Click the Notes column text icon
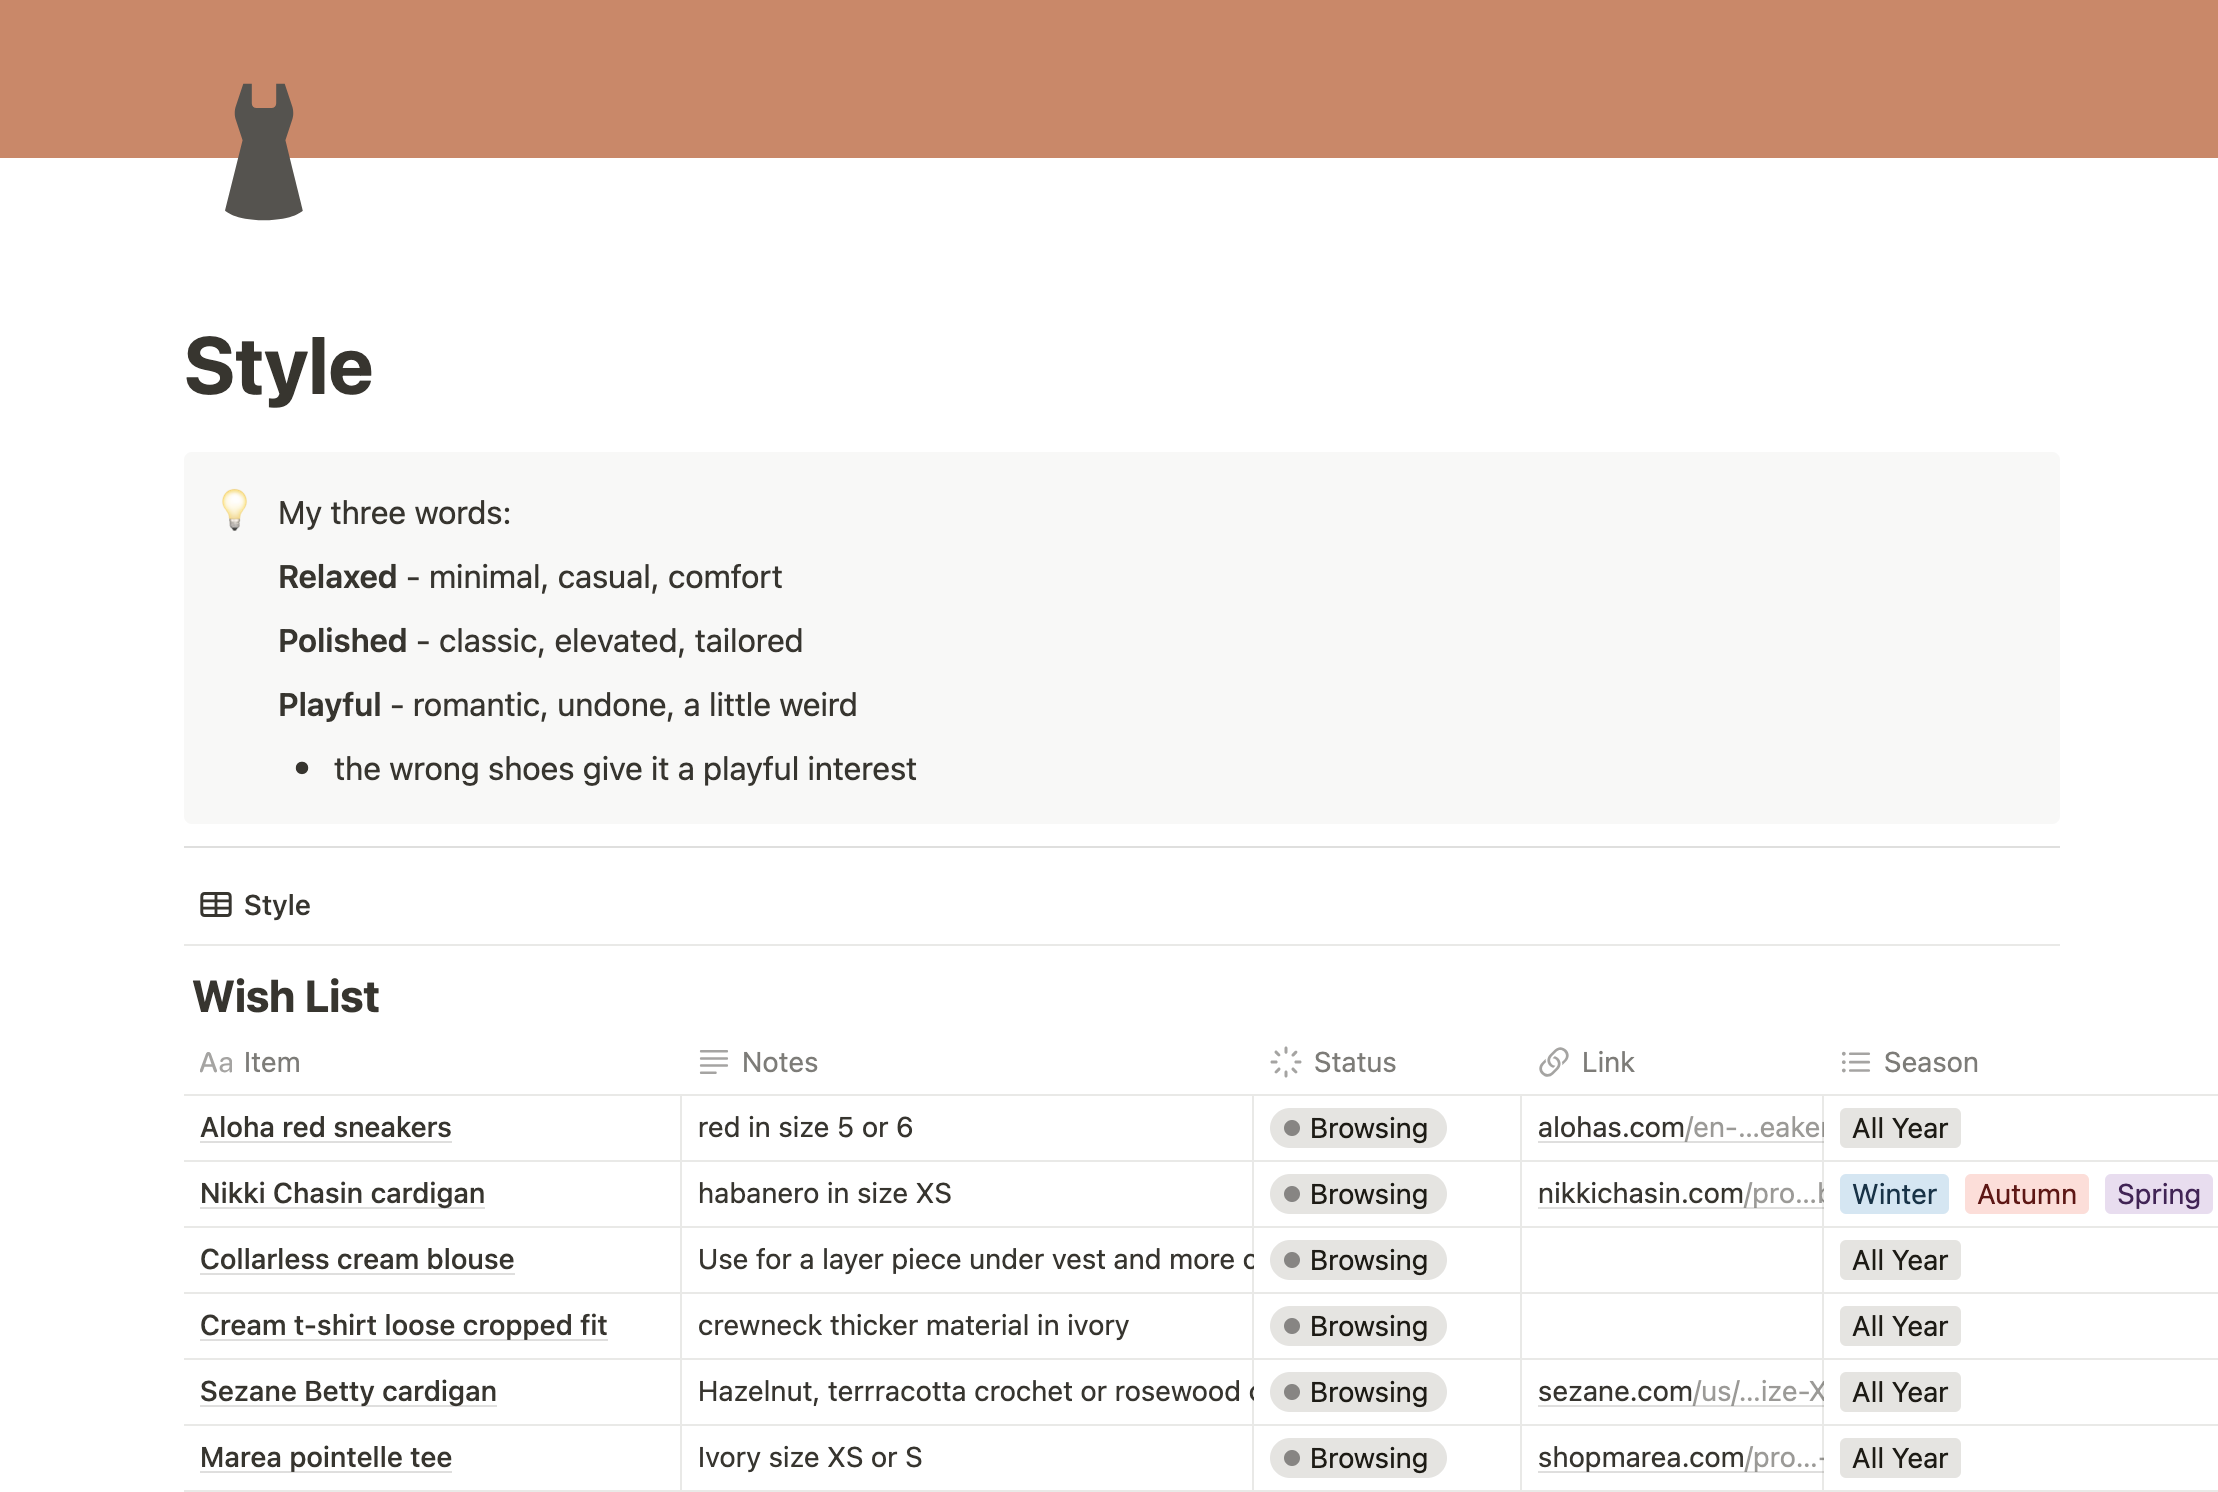Viewport: 2218px width, 1492px height. tap(713, 1062)
